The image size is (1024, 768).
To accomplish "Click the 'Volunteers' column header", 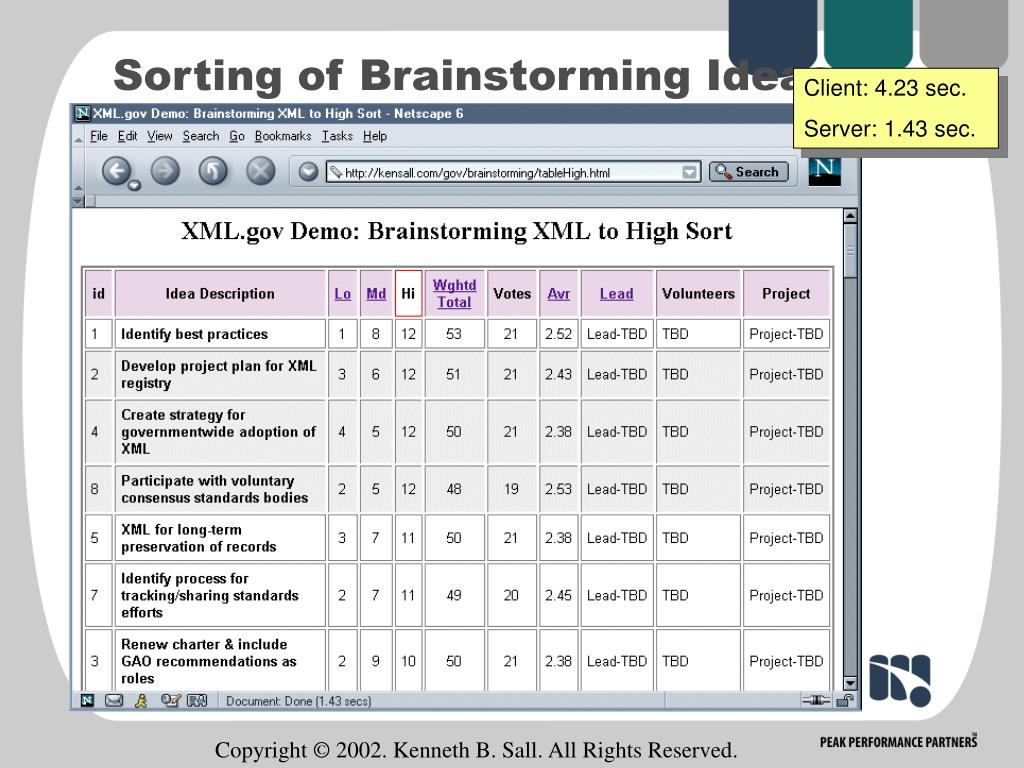I will tap(698, 293).
